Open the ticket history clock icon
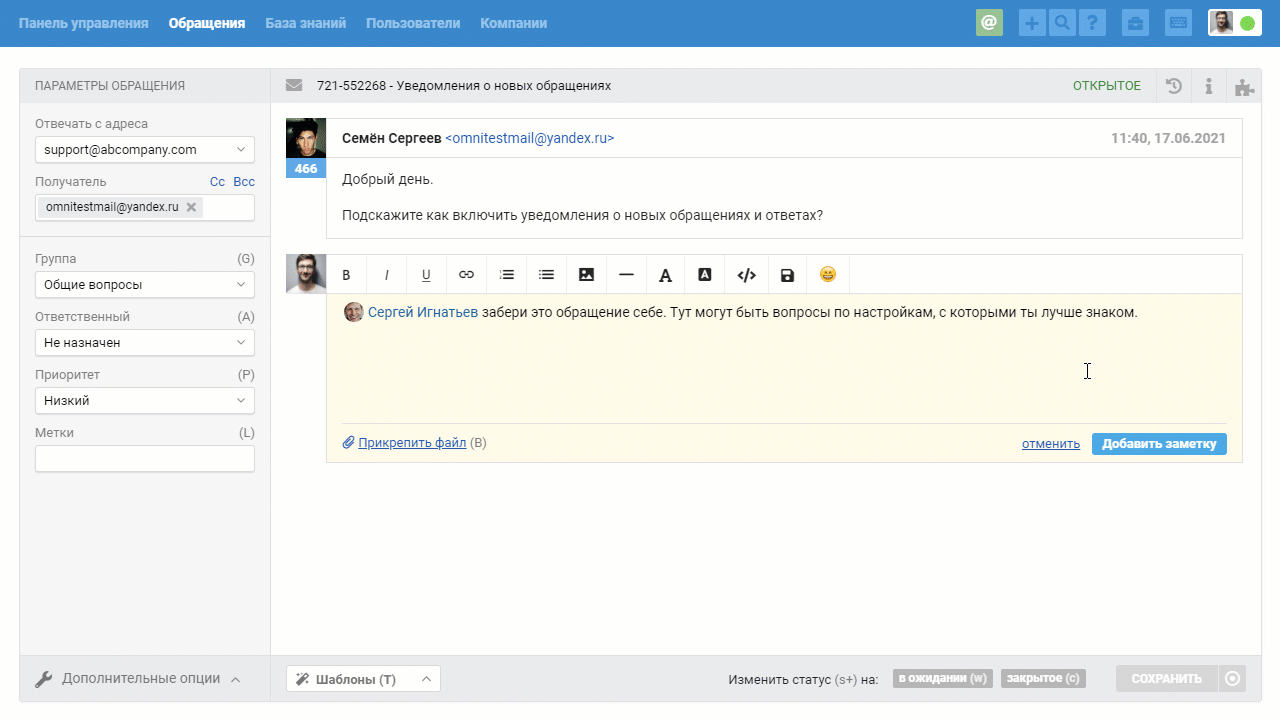This screenshot has height=720, width=1280. (x=1174, y=86)
